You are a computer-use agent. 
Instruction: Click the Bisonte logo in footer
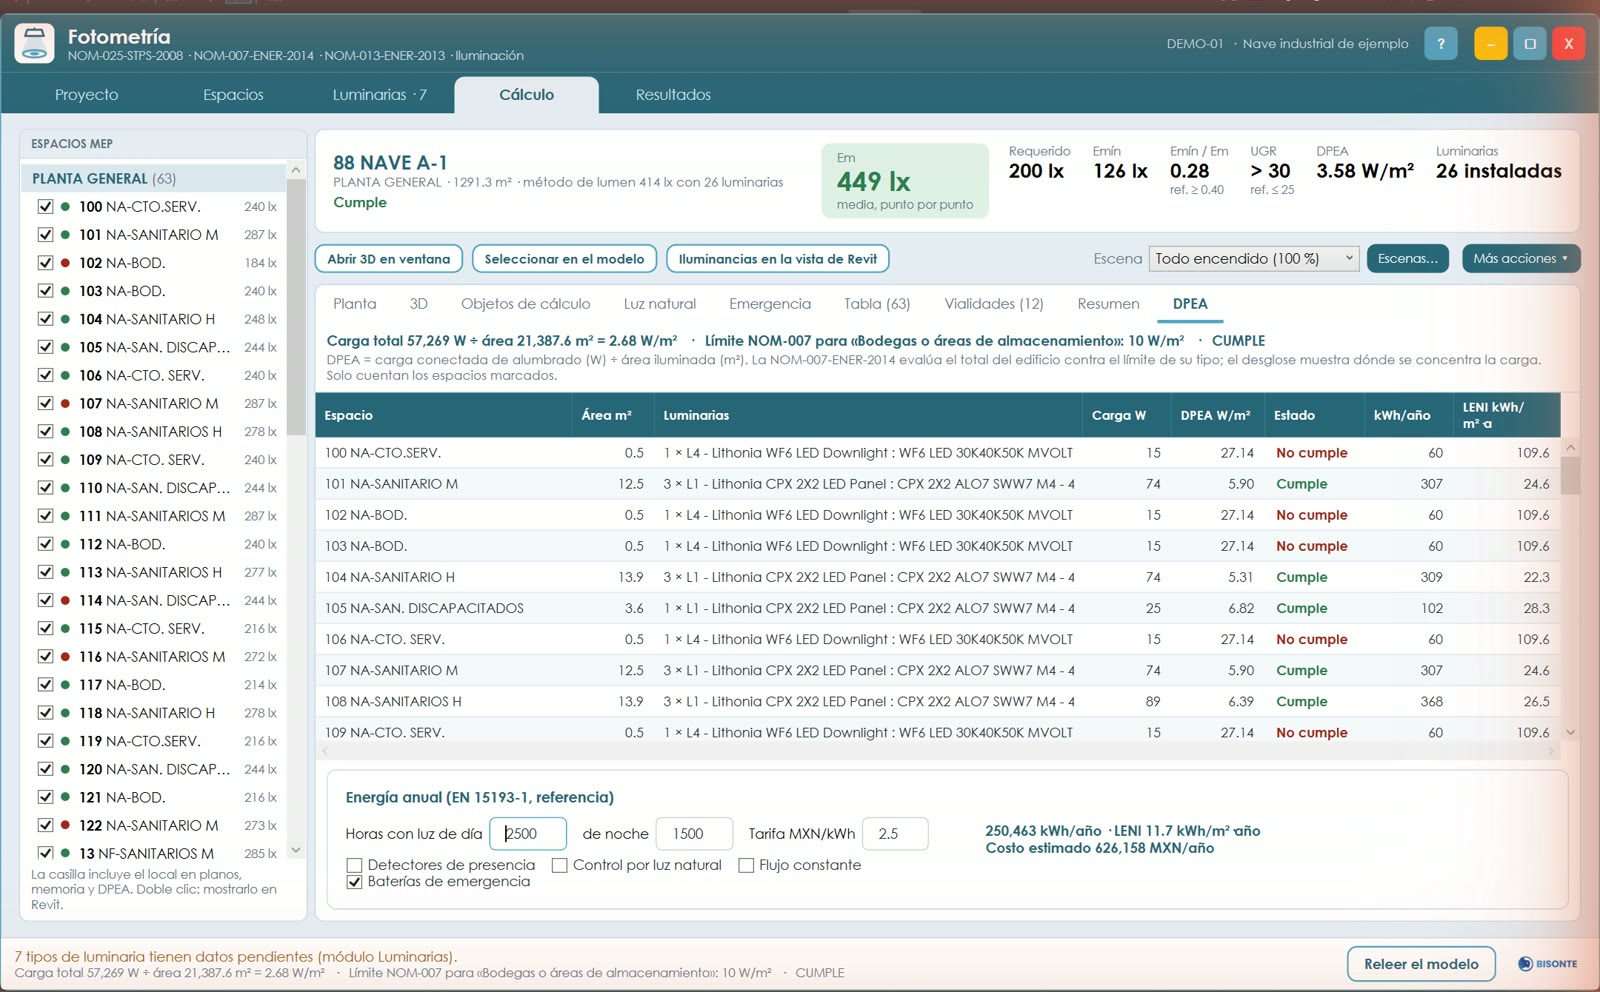(x=1547, y=964)
